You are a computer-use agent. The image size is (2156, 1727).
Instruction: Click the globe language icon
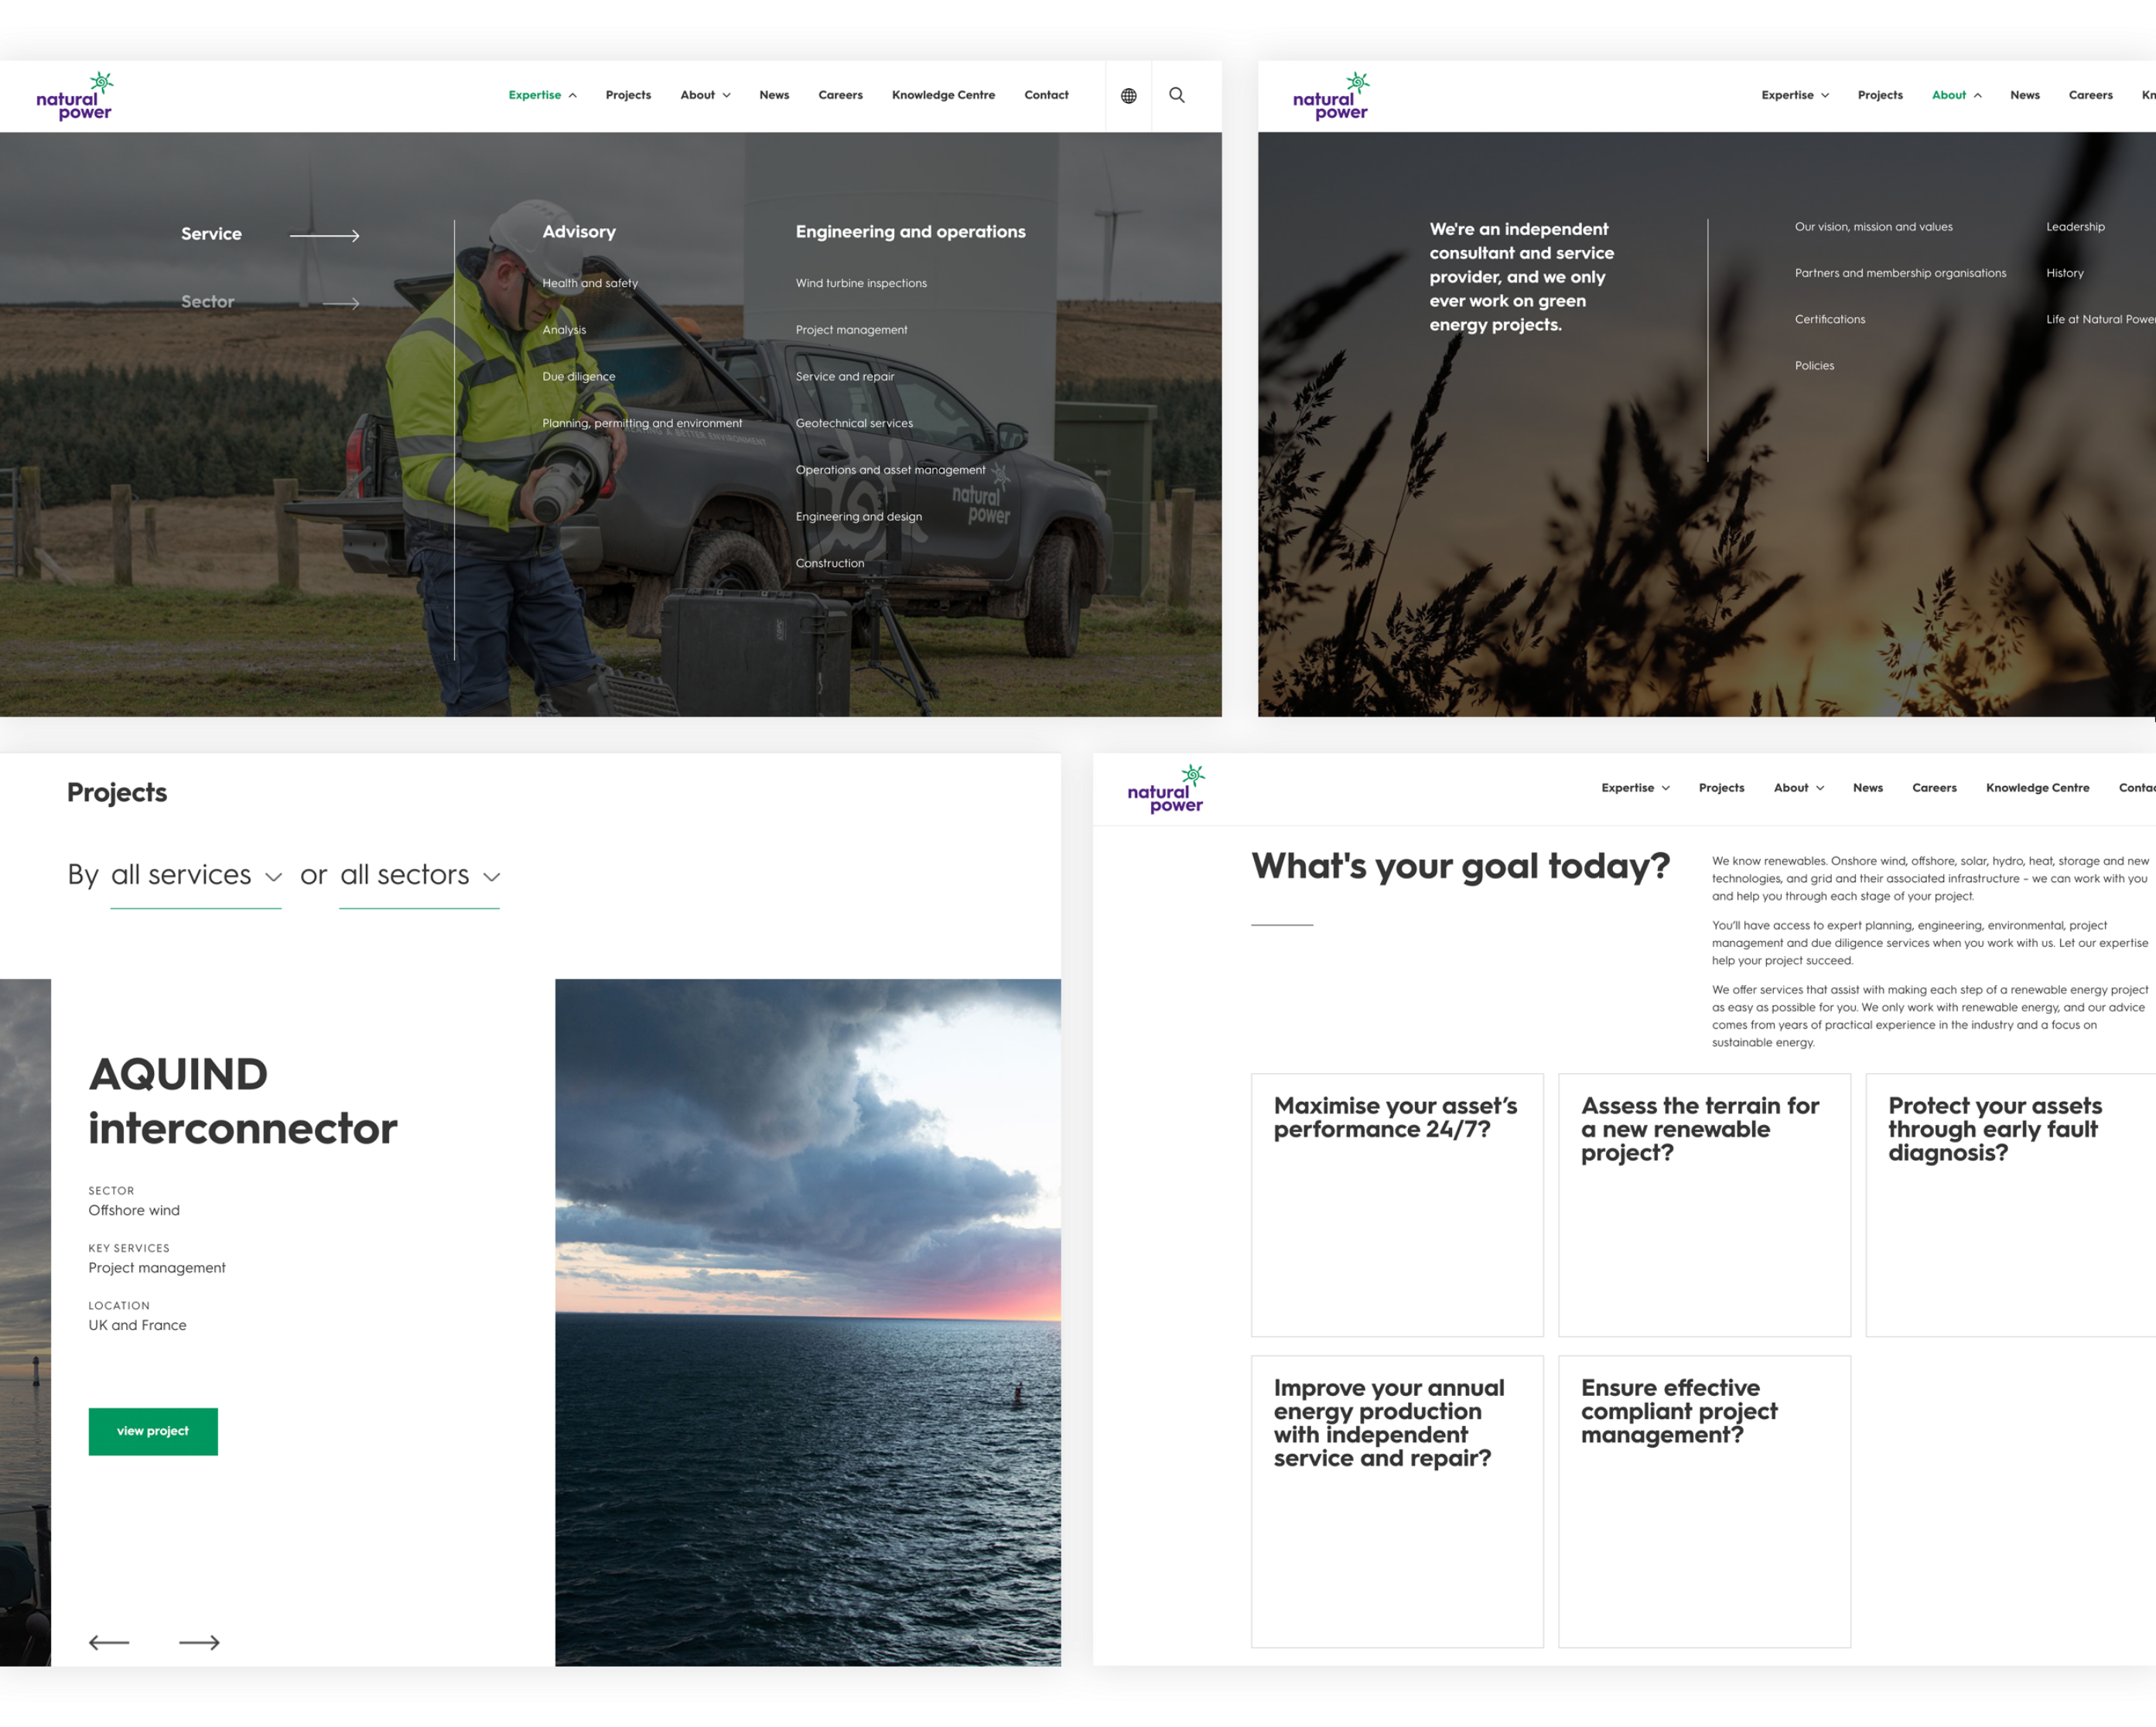[x=1128, y=96]
